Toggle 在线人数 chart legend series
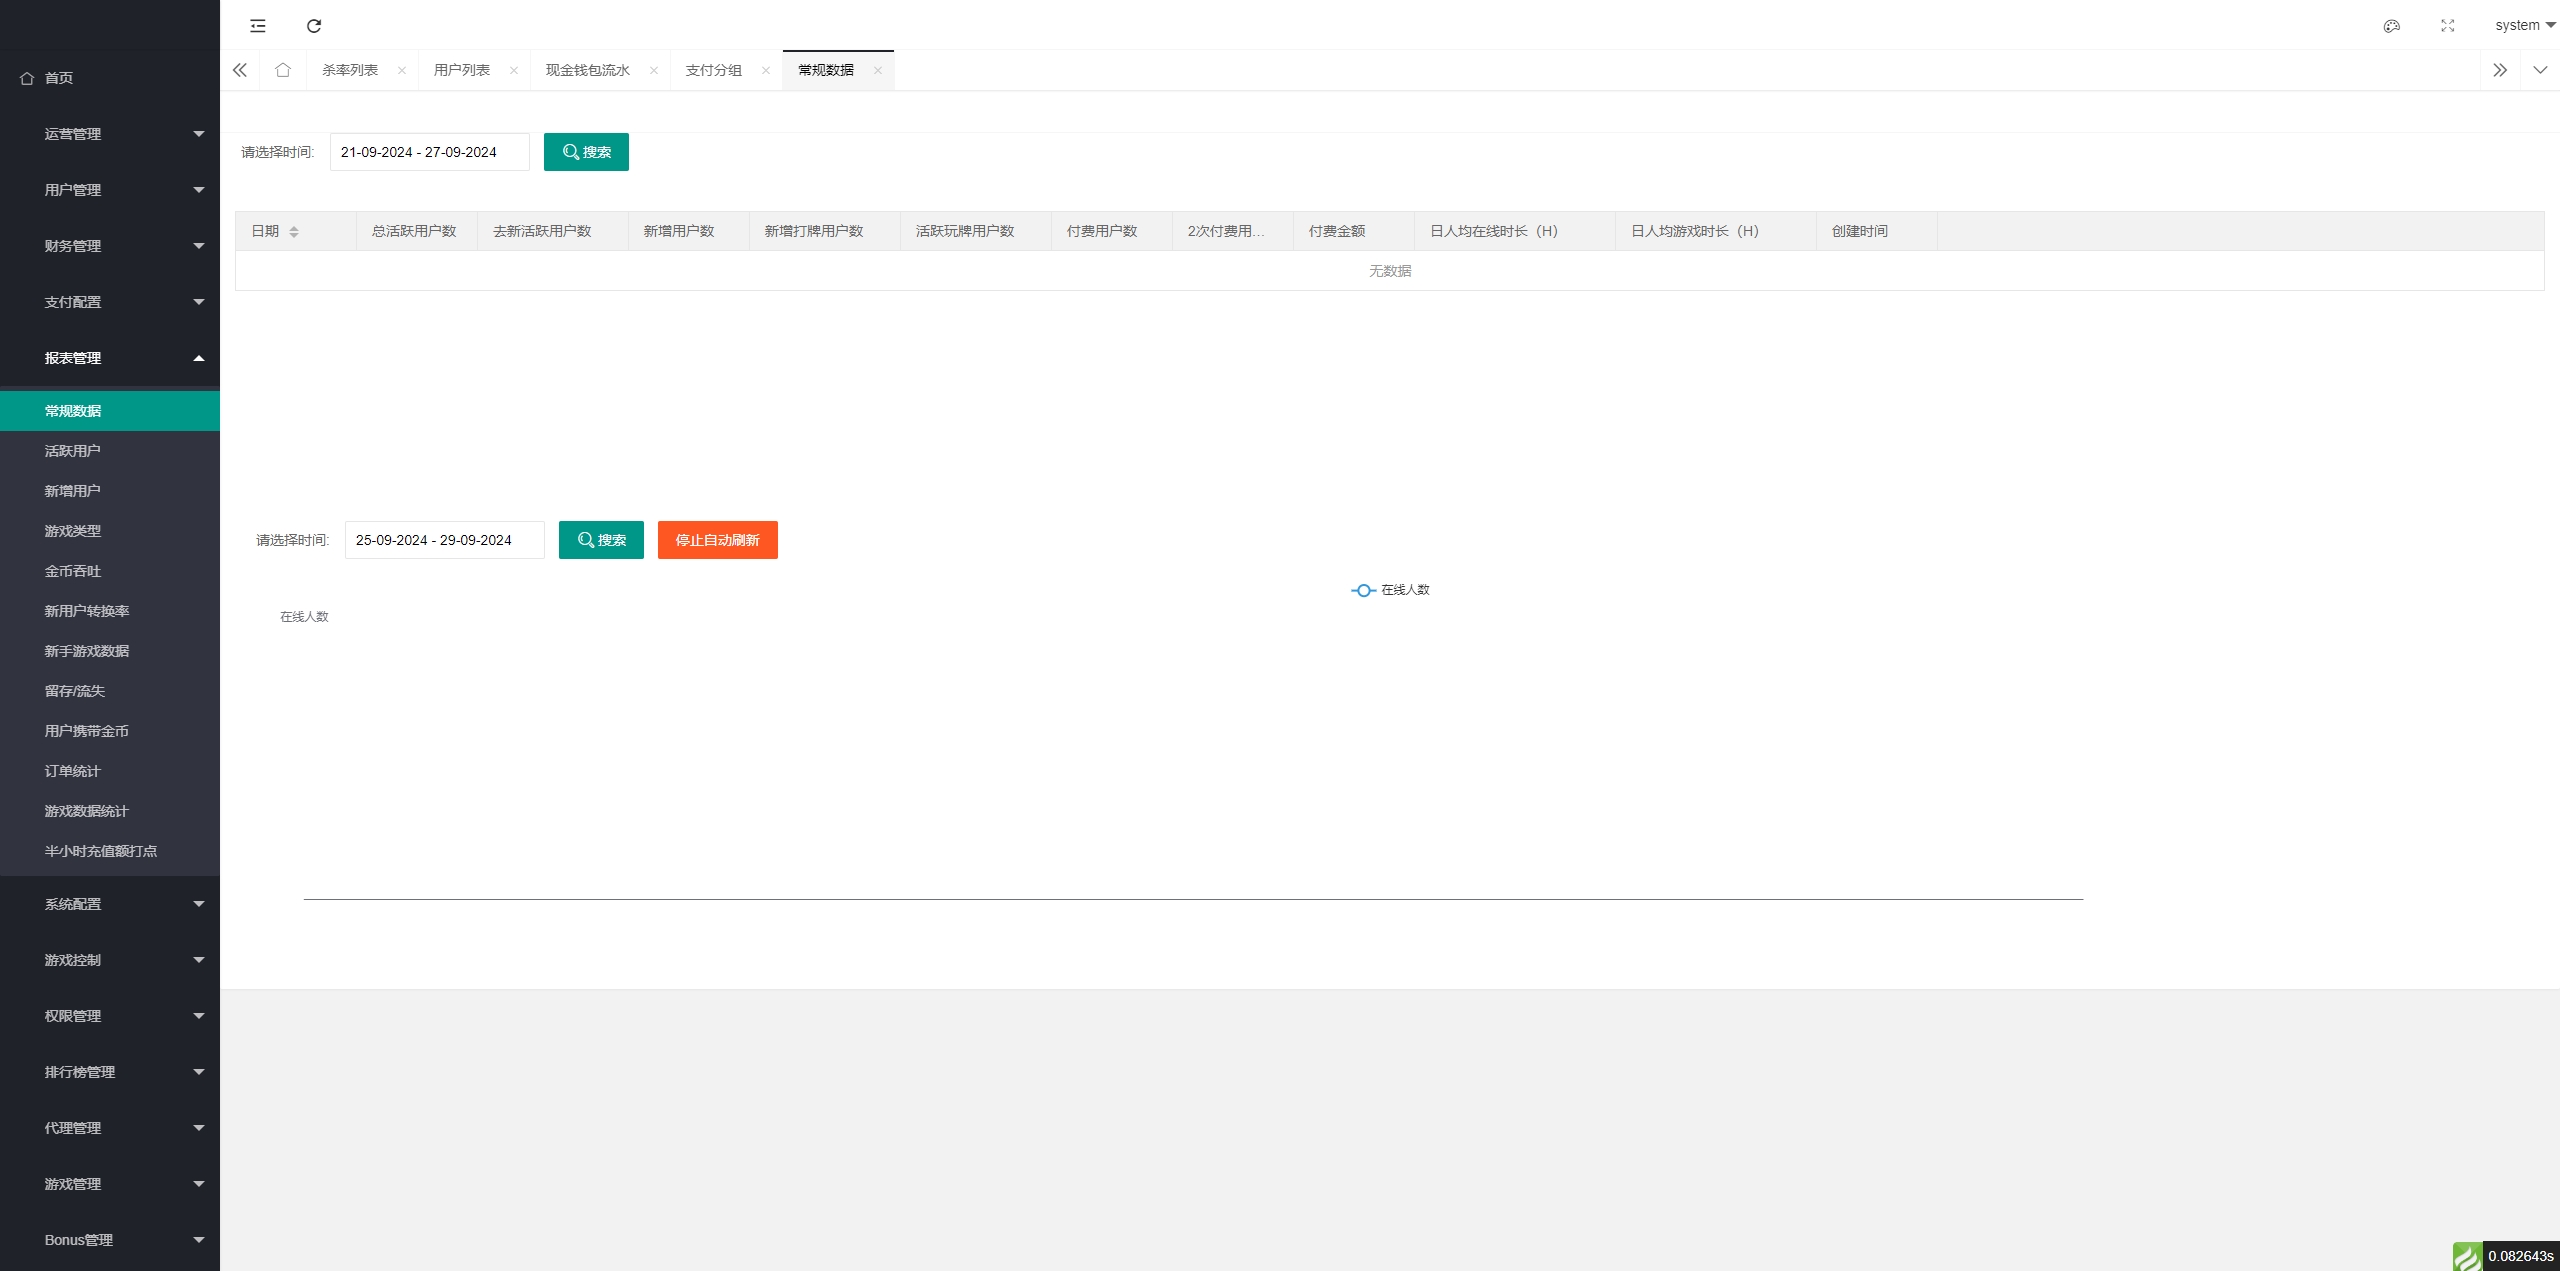This screenshot has height=1271, width=2560. coord(1390,590)
